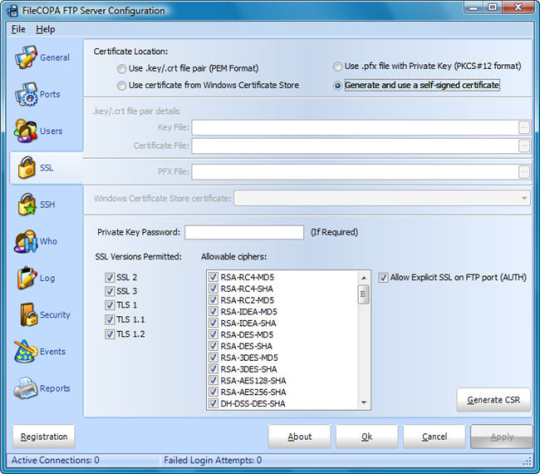Uncheck the RSA-RC2-MD5 cipher
The image size is (540, 474).
tap(213, 300)
